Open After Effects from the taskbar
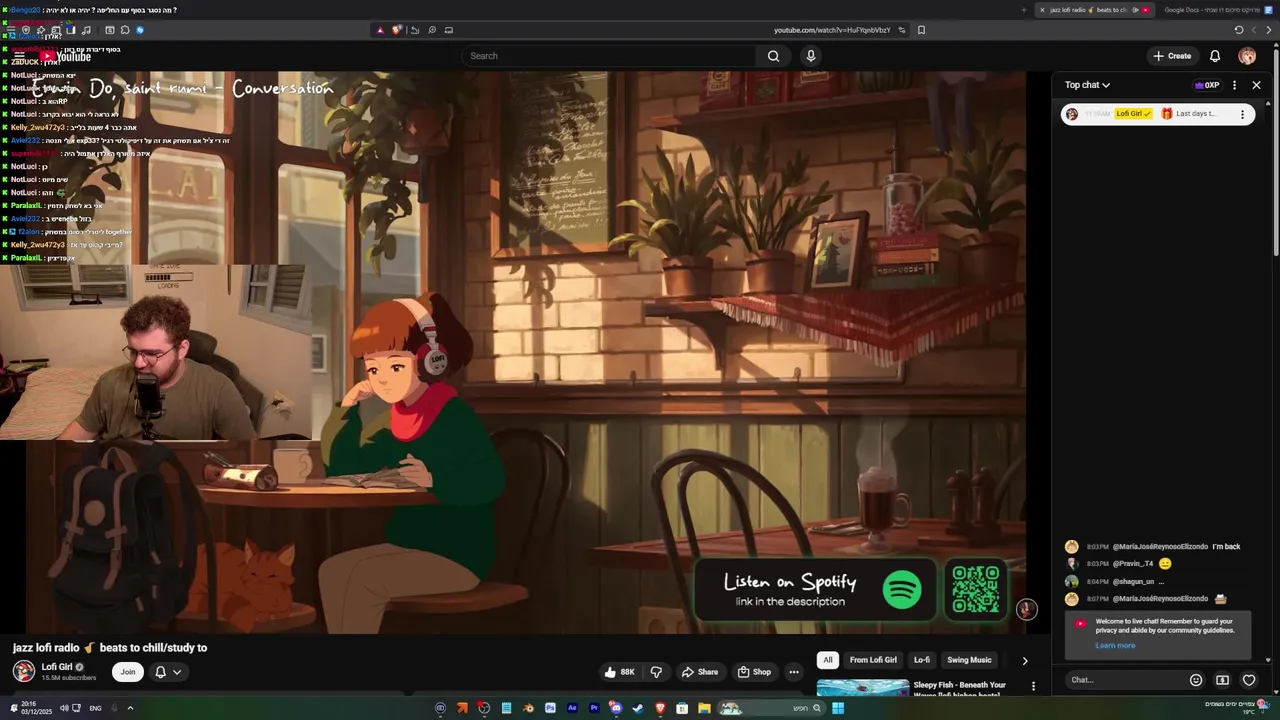 coord(572,708)
